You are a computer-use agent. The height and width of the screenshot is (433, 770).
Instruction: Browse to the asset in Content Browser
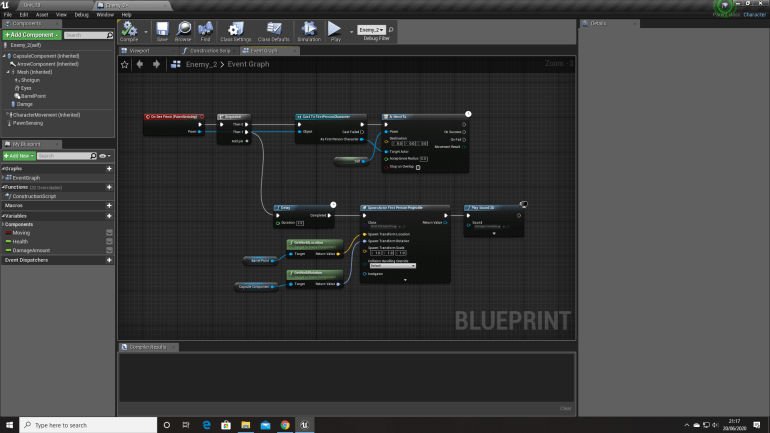(183, 31)
